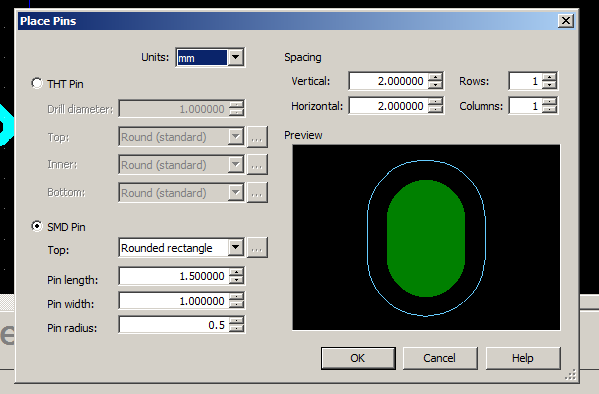Click the dialog resize grip corner

[570, 375]
